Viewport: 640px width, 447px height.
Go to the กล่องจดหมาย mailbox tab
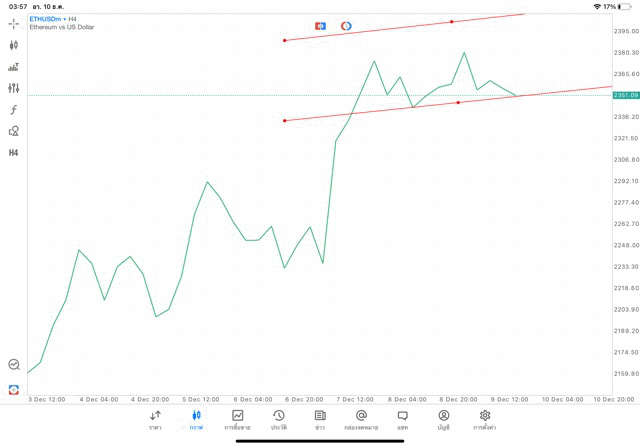(x=361, y=420)
